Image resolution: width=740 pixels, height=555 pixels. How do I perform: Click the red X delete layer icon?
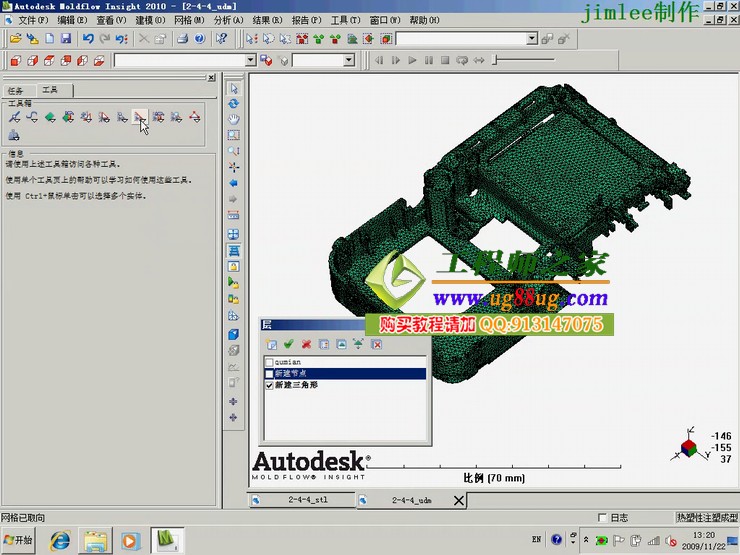click(306, 344)
